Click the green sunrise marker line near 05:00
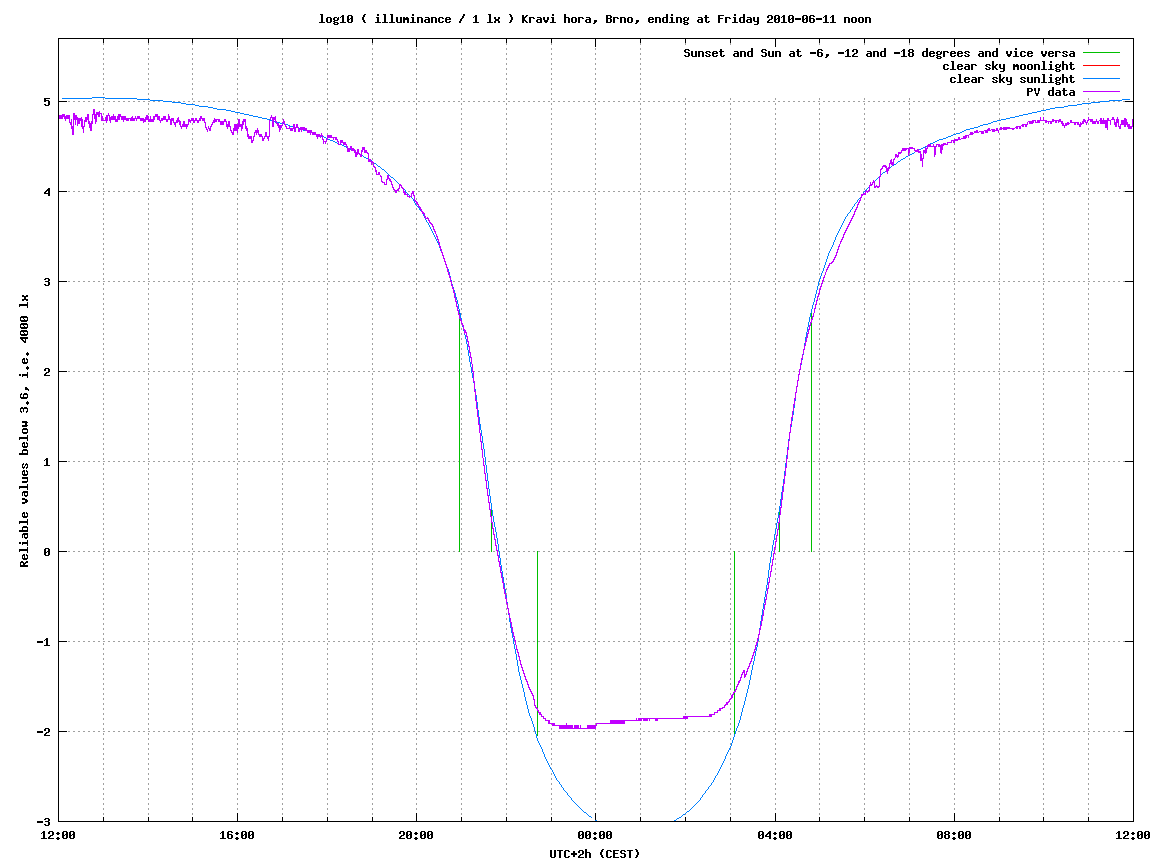Screen dimensions: 1151x863 pos(811,437)
